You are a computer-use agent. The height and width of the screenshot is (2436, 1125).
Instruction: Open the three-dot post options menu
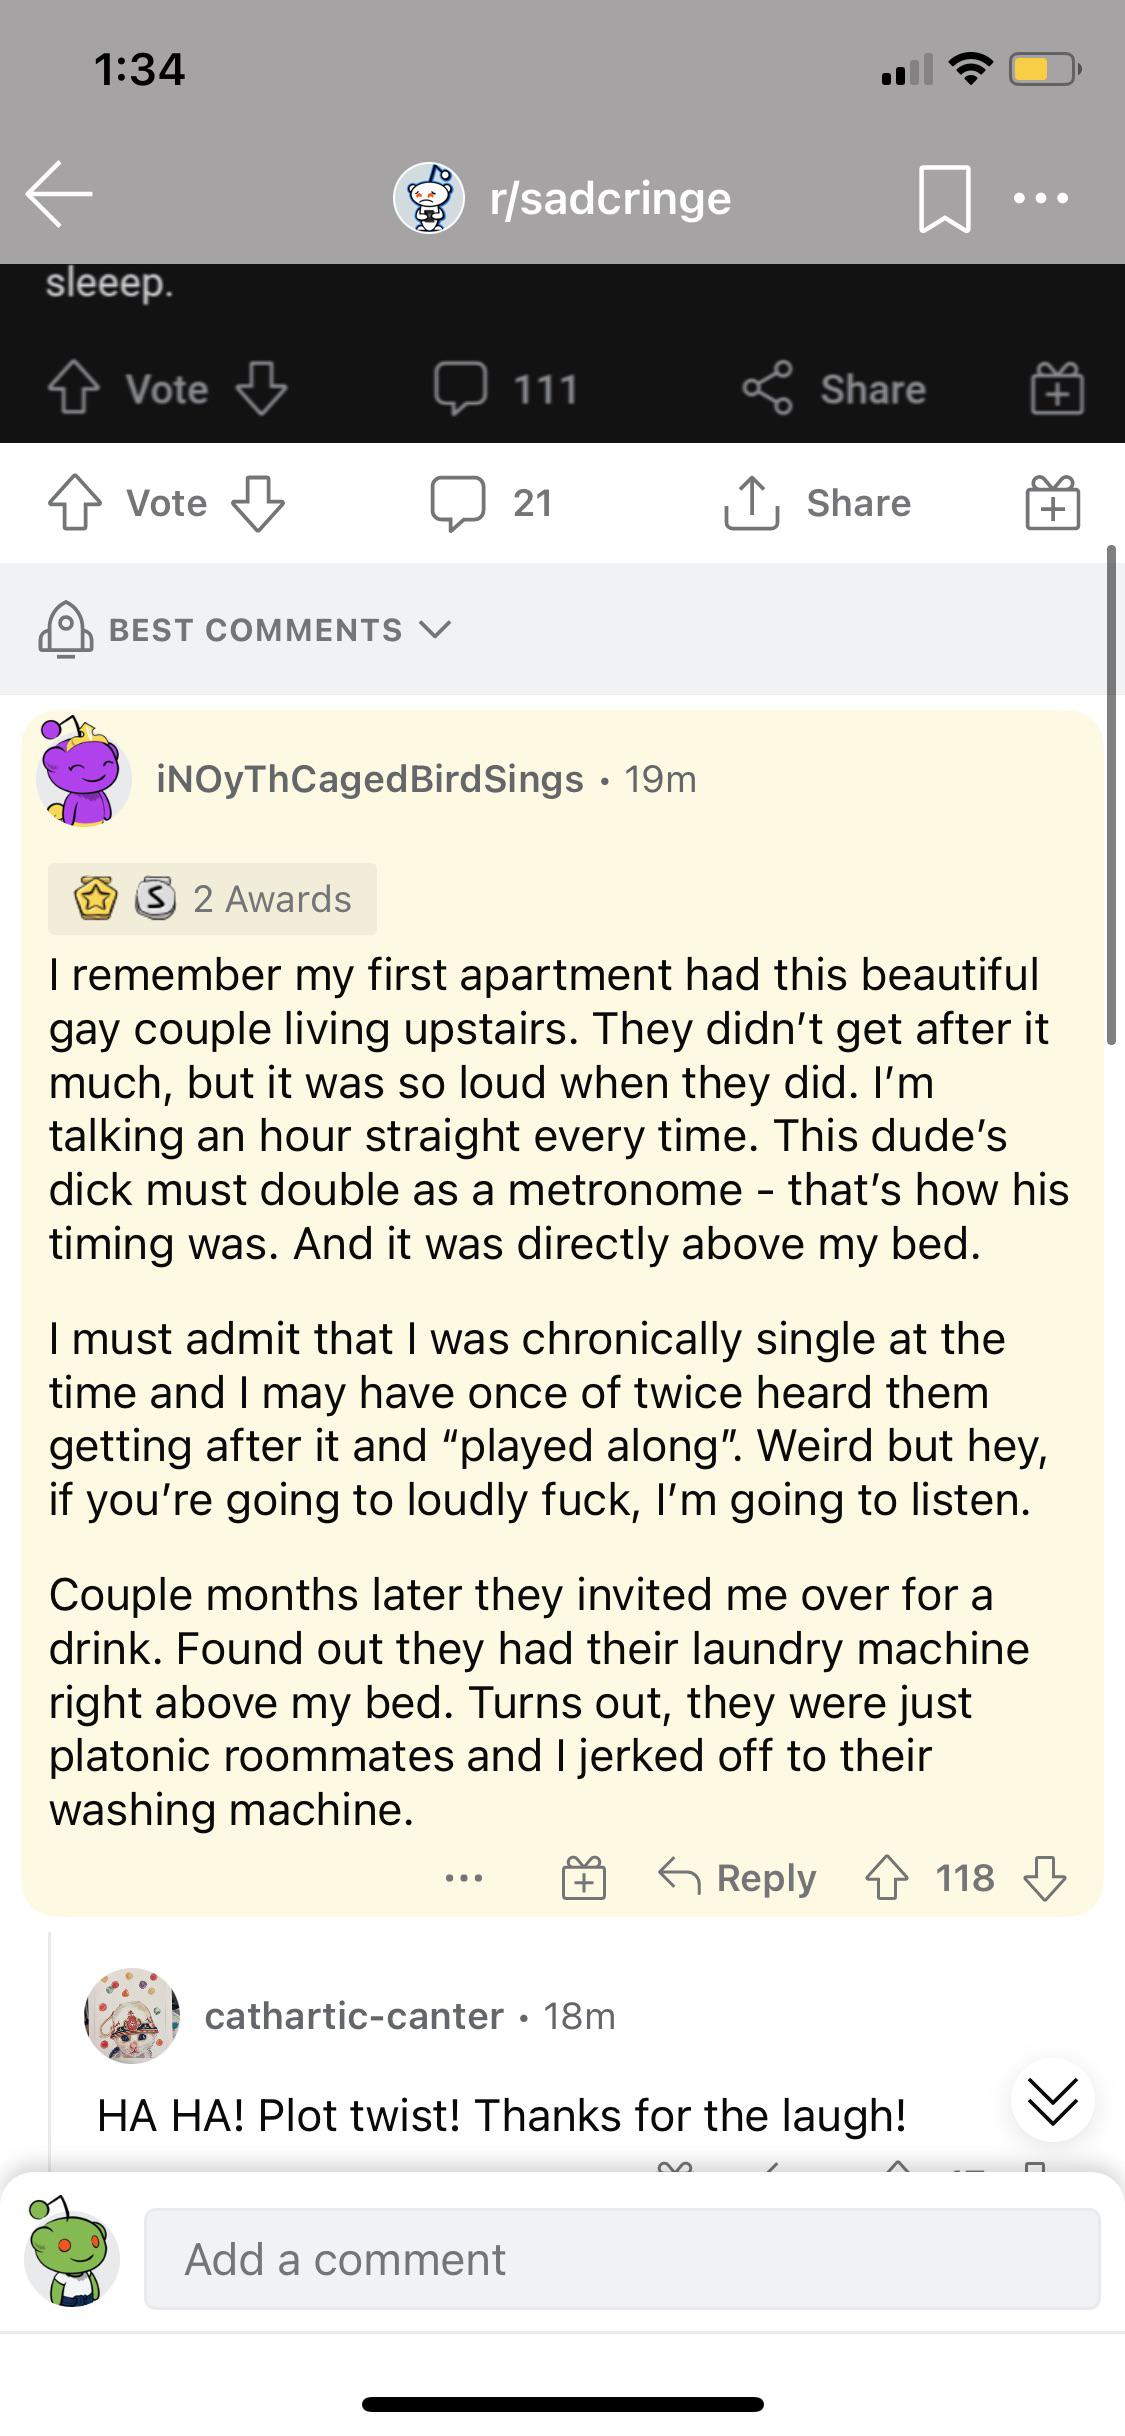[x=1040, y=198]
